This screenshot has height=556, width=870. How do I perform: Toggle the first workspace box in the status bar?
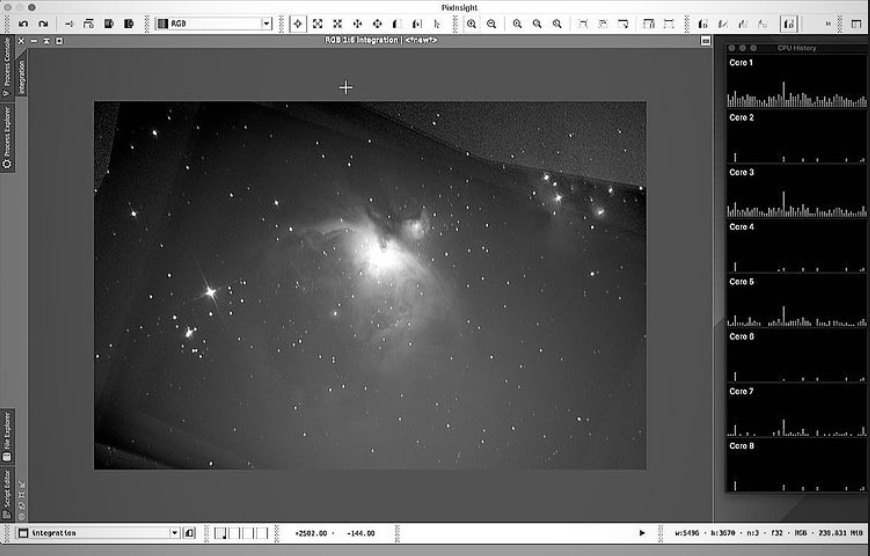pyautogui.click(x=221, y=533)
